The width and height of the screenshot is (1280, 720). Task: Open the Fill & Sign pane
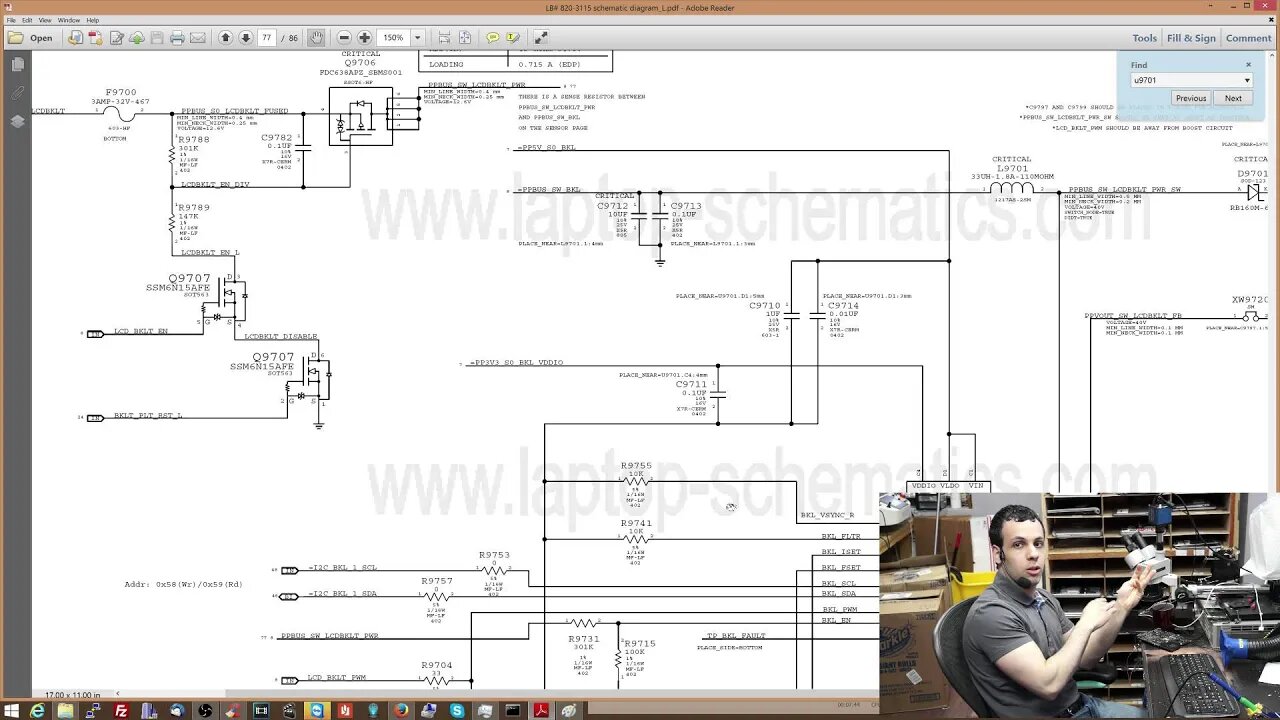pos(1191,38)
